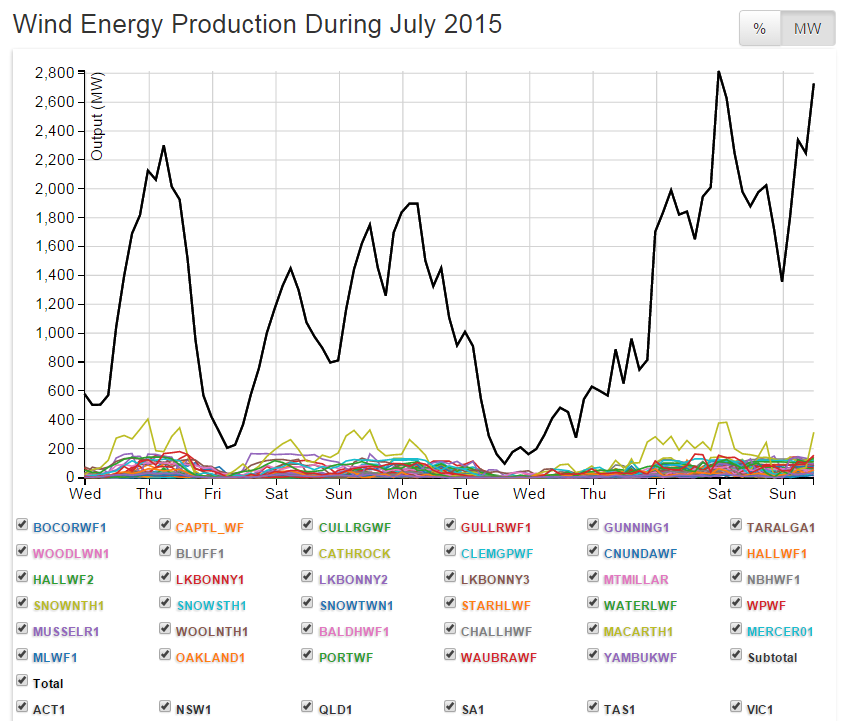Uncheck the OAKLAND1 checkbox
Image resolution: width=844 pixels, height=721 pixels.
(x=166, y=657)
